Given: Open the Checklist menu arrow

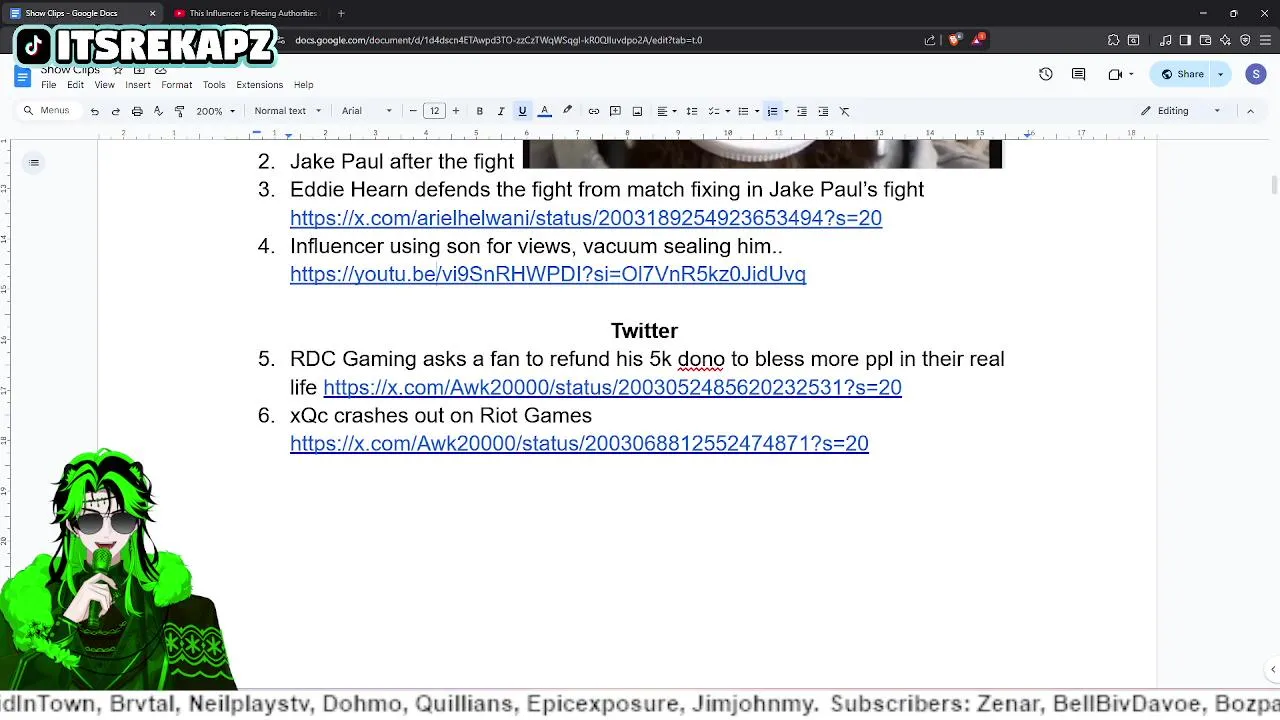Looking at the screenshot, I should pyautogui.click(x=727, y=111).
